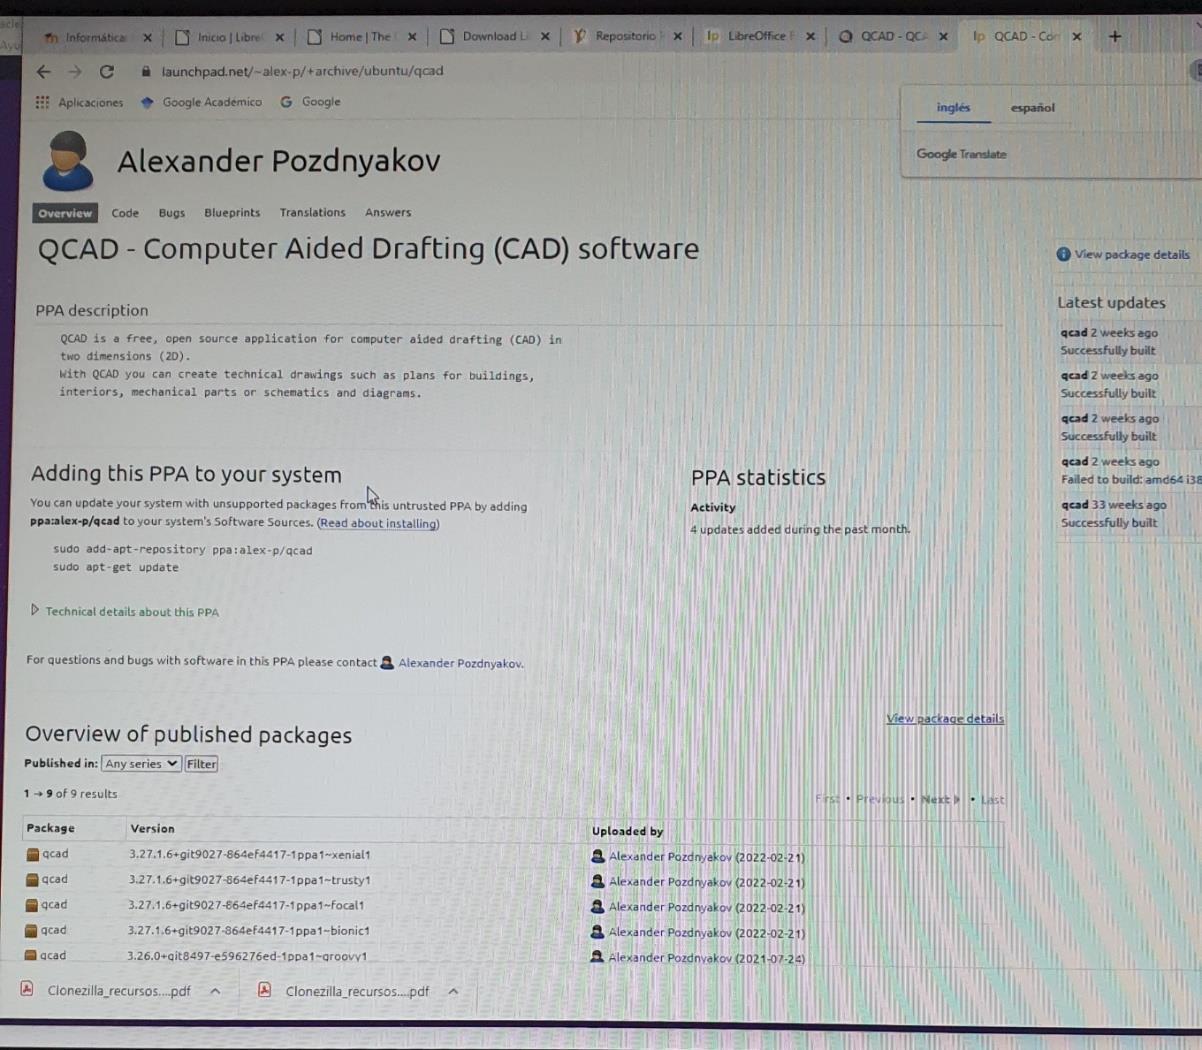The image size is (1202, 1050).
Task: Click the qcad package icon in trusty row
Action: coord(32,880)
